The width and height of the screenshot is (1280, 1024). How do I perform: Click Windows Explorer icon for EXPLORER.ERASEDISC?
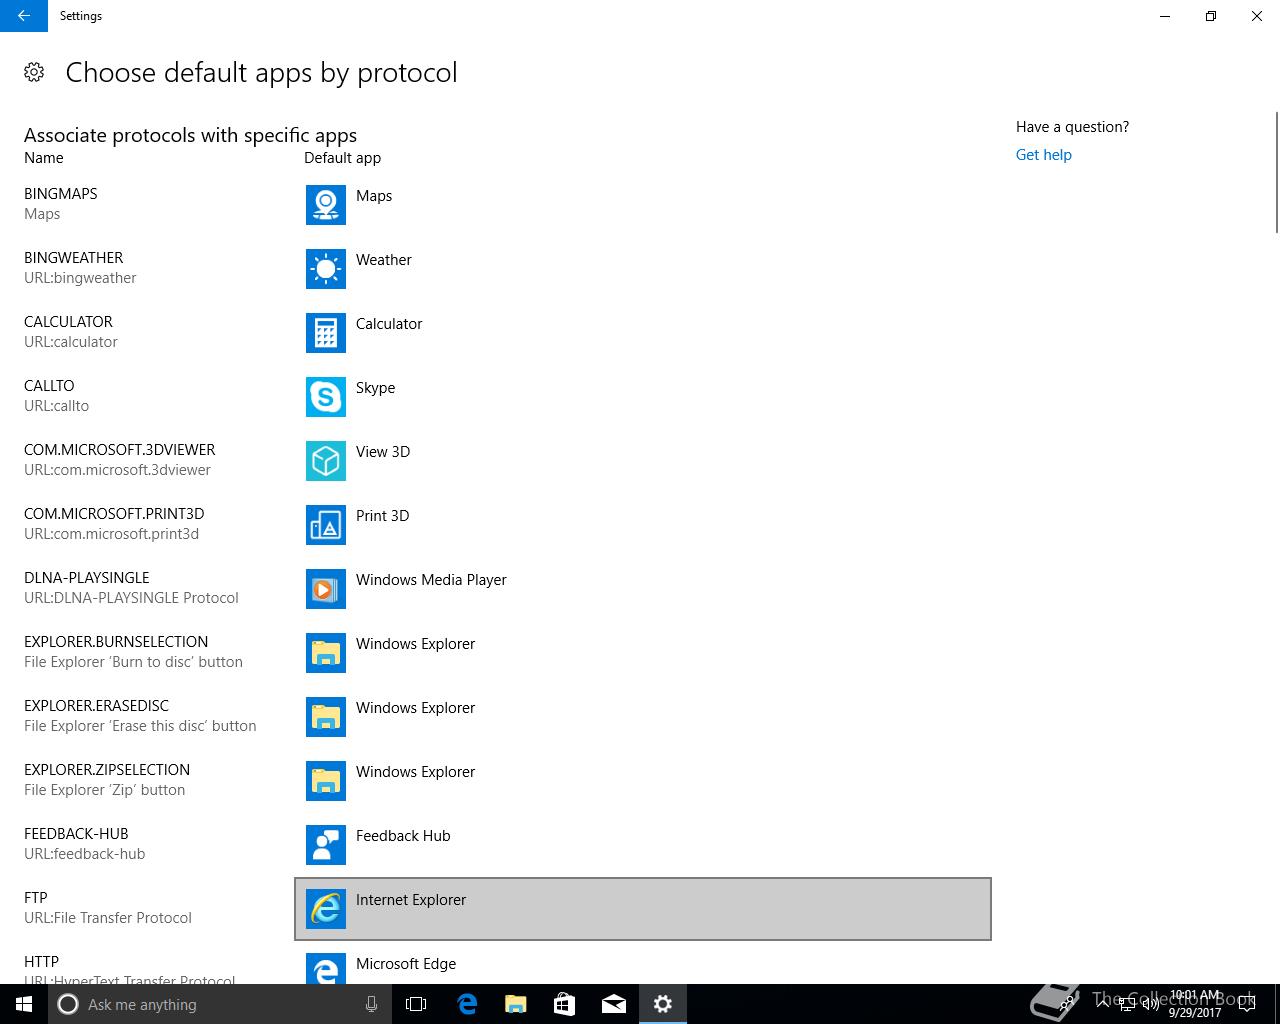[326, 717]
